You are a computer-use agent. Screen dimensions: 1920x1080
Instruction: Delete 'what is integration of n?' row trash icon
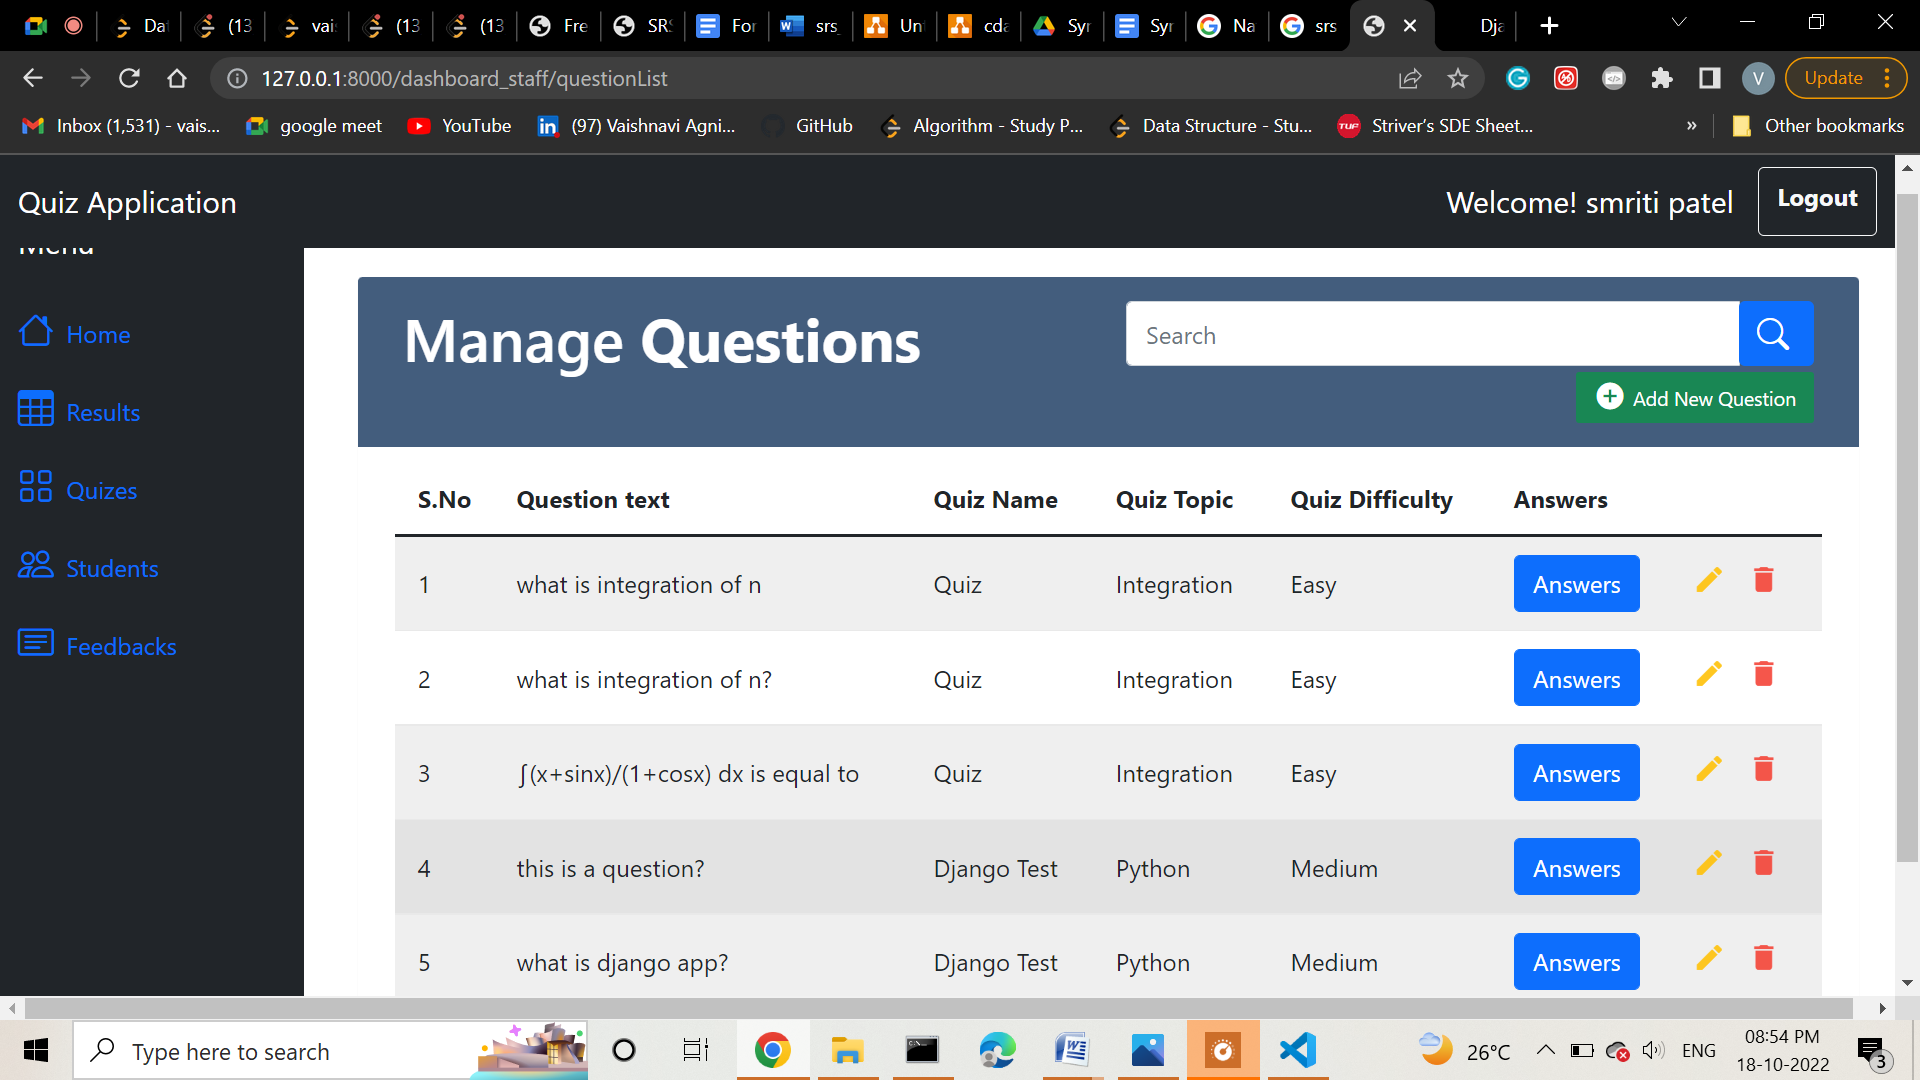pyautogui.click(x=1764, y=674)
